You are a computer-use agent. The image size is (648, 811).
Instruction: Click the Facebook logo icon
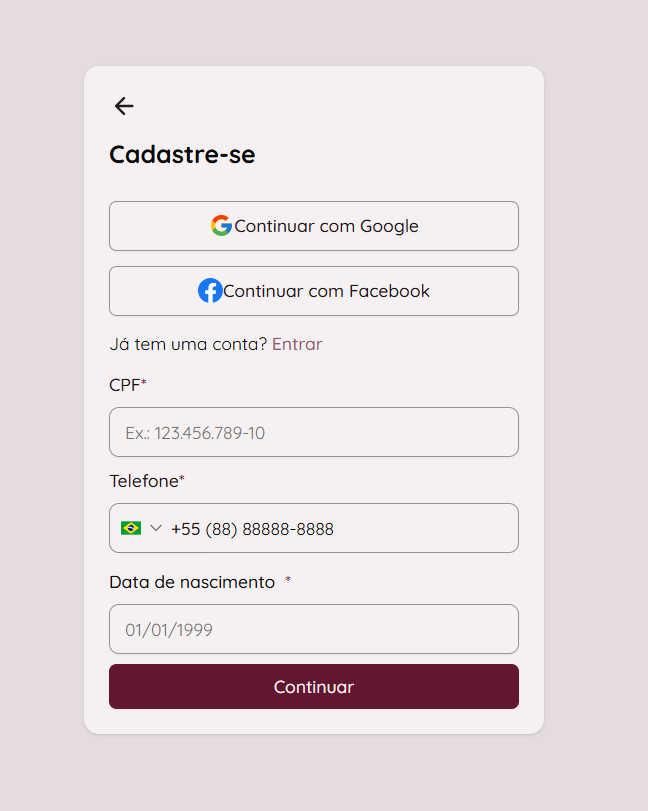click(x=210, y=291)
